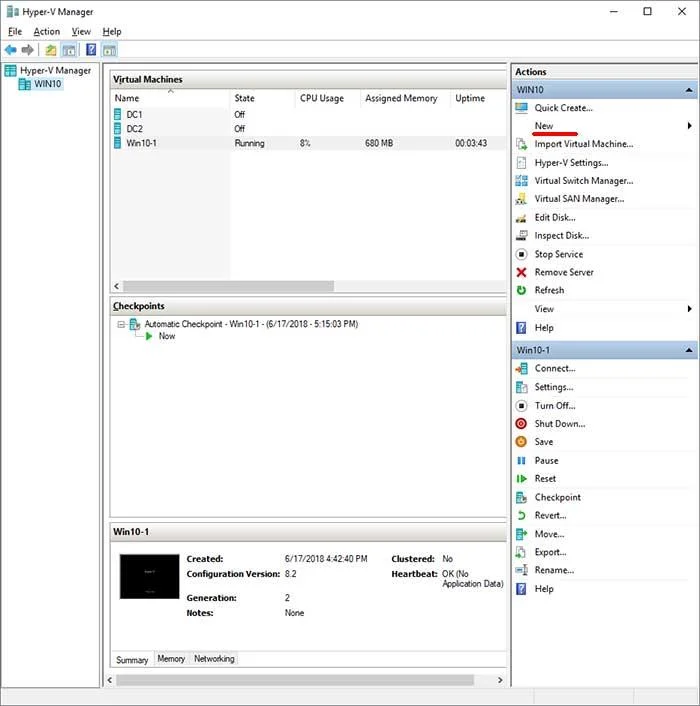
Task: Select the DC2 virtual machine row
Action: pyautogui.click(x=308, y=129)
